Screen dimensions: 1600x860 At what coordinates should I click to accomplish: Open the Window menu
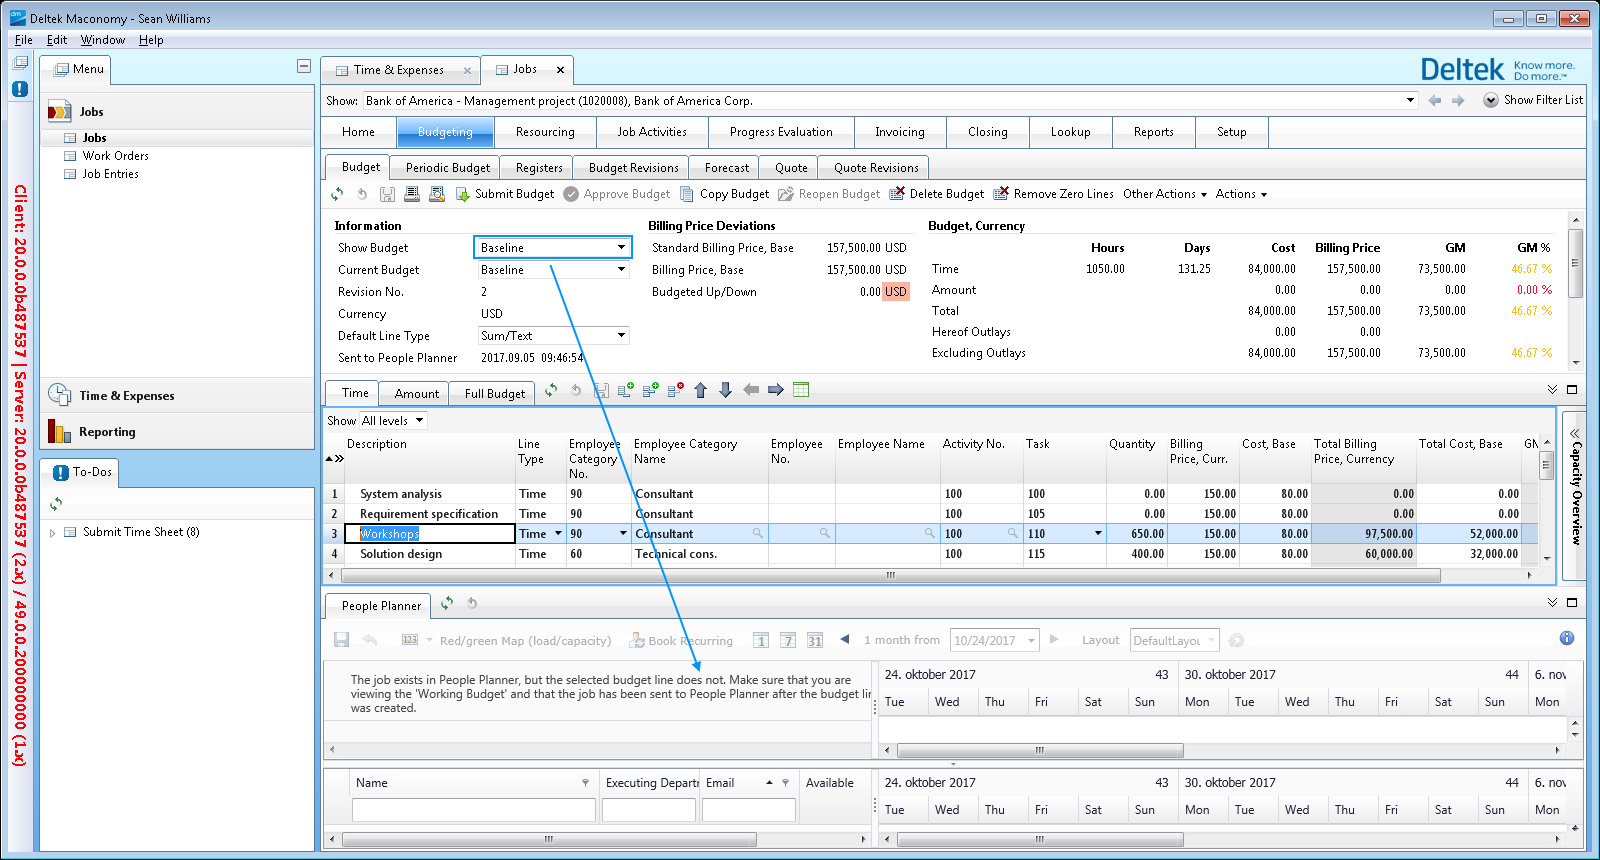click(x=102, y=40)
